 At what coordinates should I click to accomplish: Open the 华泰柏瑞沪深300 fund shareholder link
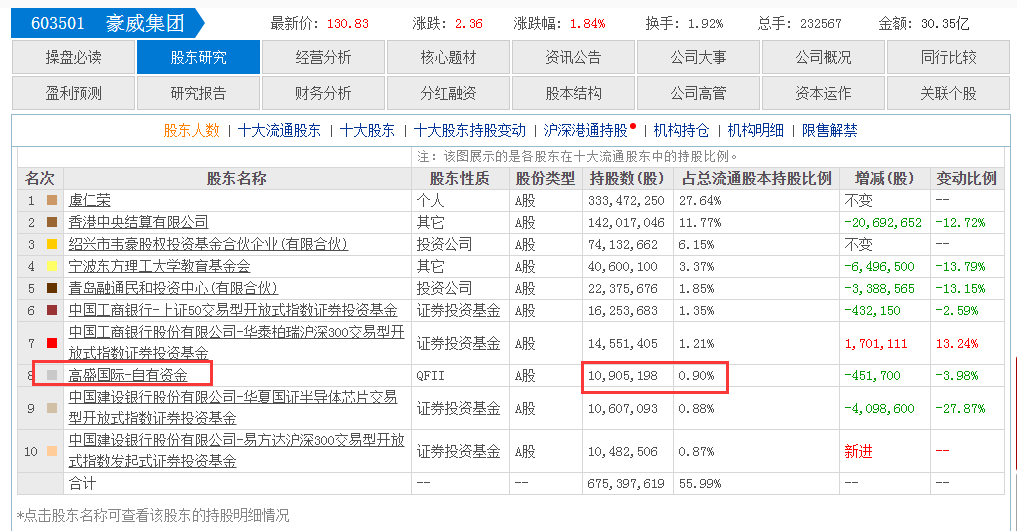coord(236,342)
